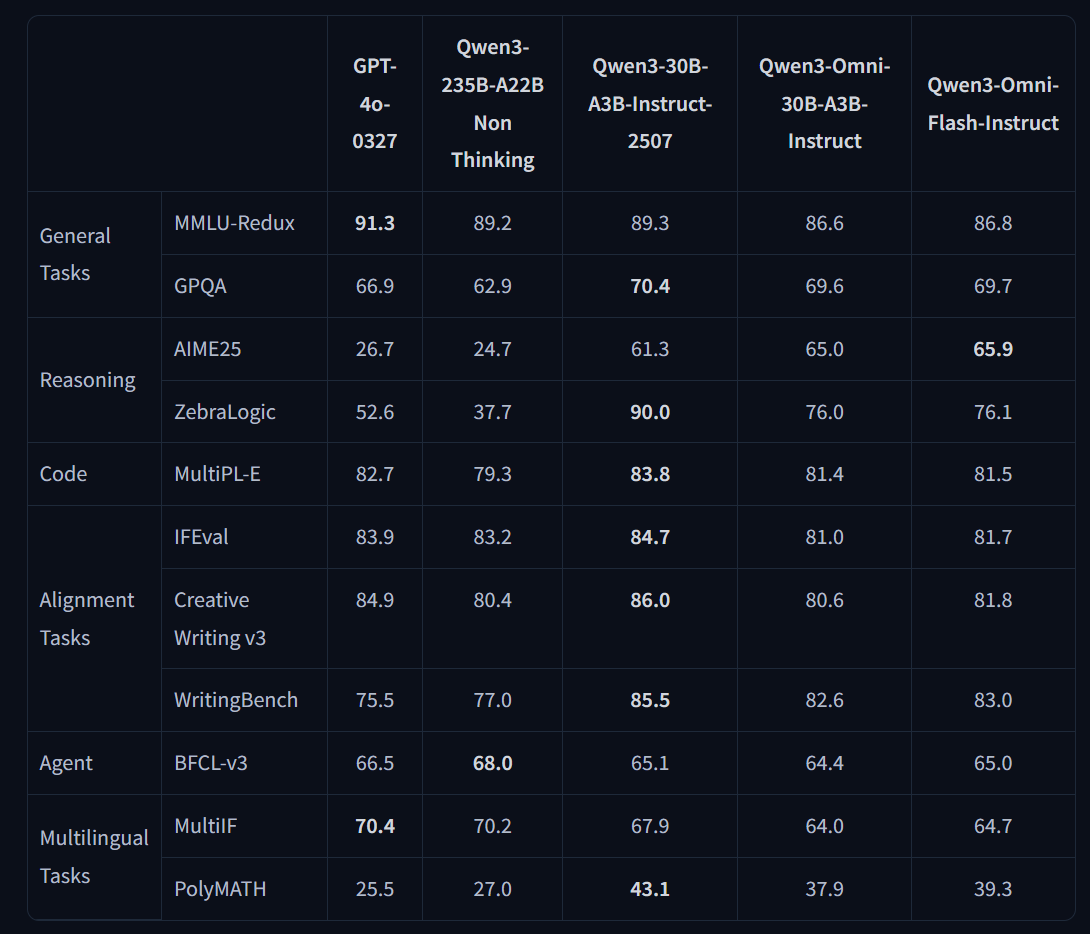Click the Qwen3-Omni-30B-A3B-Instruct column header

click(x=824, y=104)
